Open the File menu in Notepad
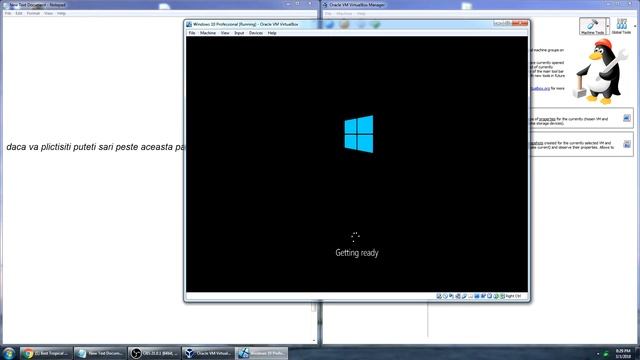This screenshot has width=640, height=360. point(8,13)
